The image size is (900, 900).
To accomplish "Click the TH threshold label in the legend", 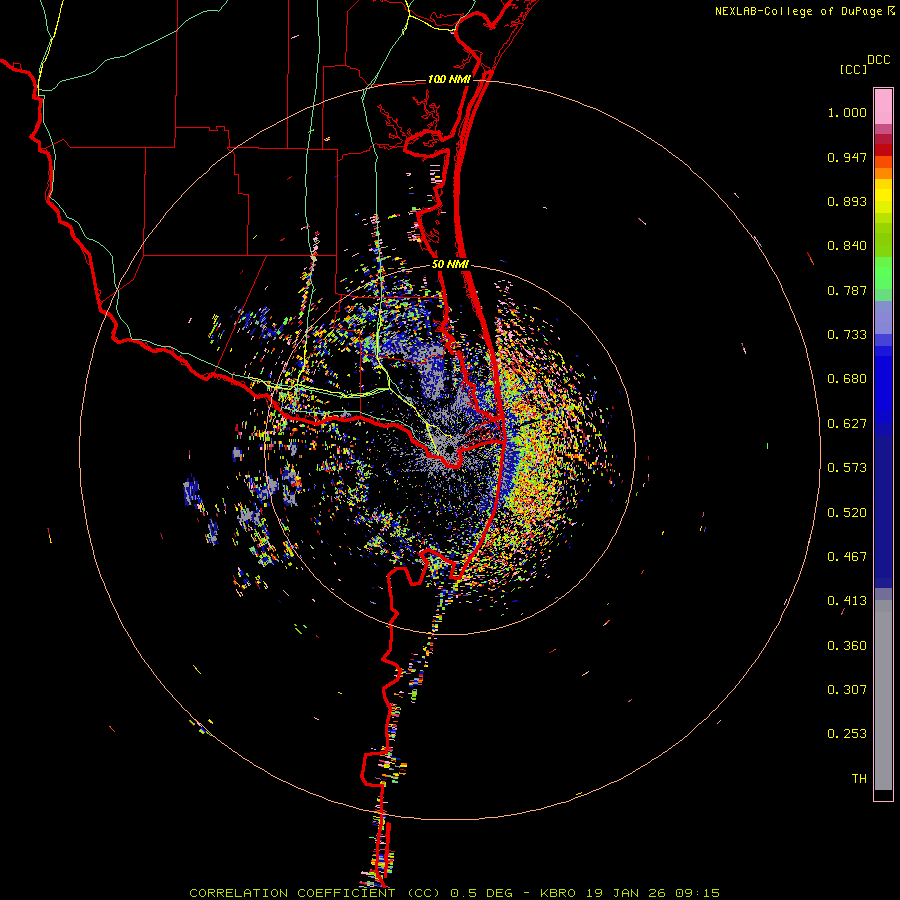I will coord(859,779).
